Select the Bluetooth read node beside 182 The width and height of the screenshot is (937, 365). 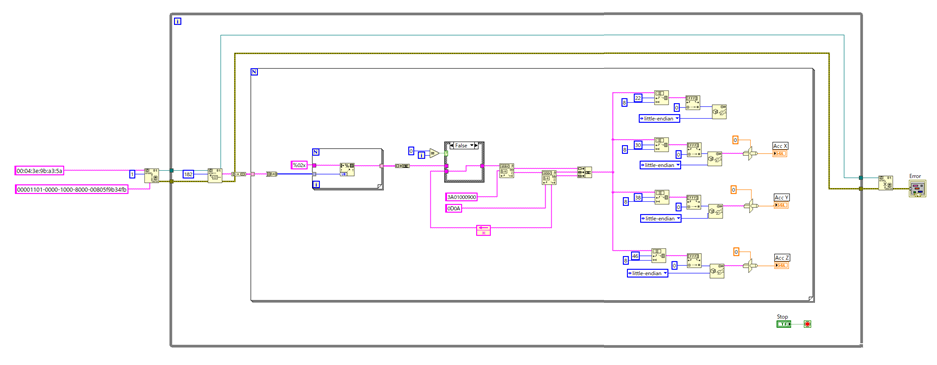pos(214,176)
